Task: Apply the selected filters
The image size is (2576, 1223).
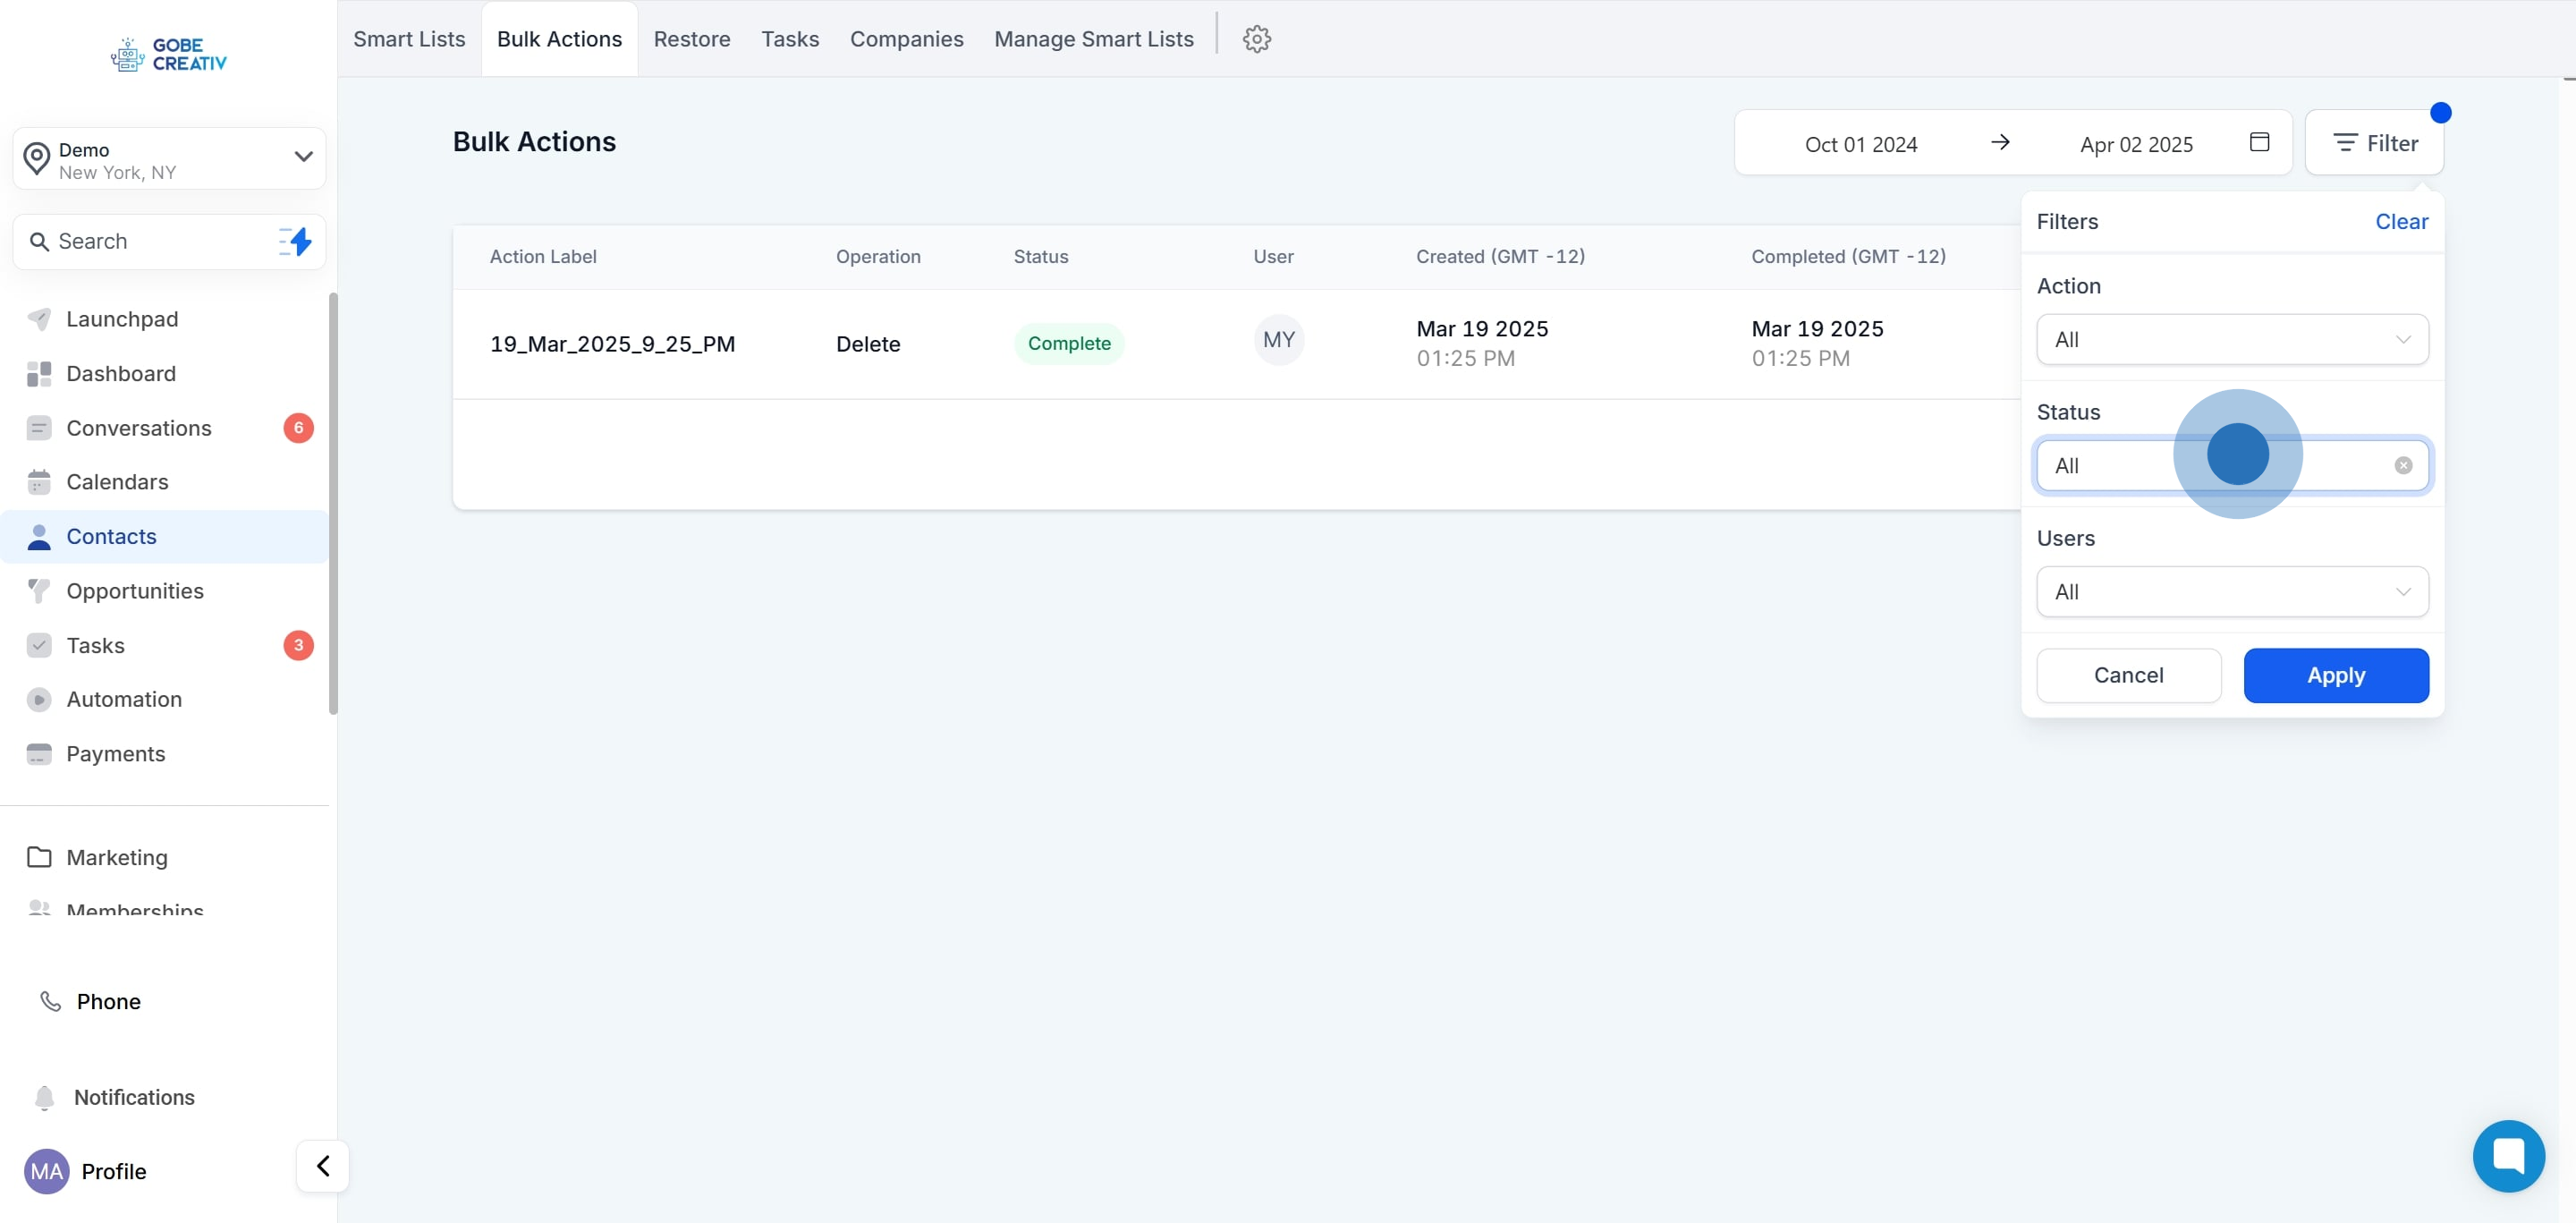Action: (2335, 675)
